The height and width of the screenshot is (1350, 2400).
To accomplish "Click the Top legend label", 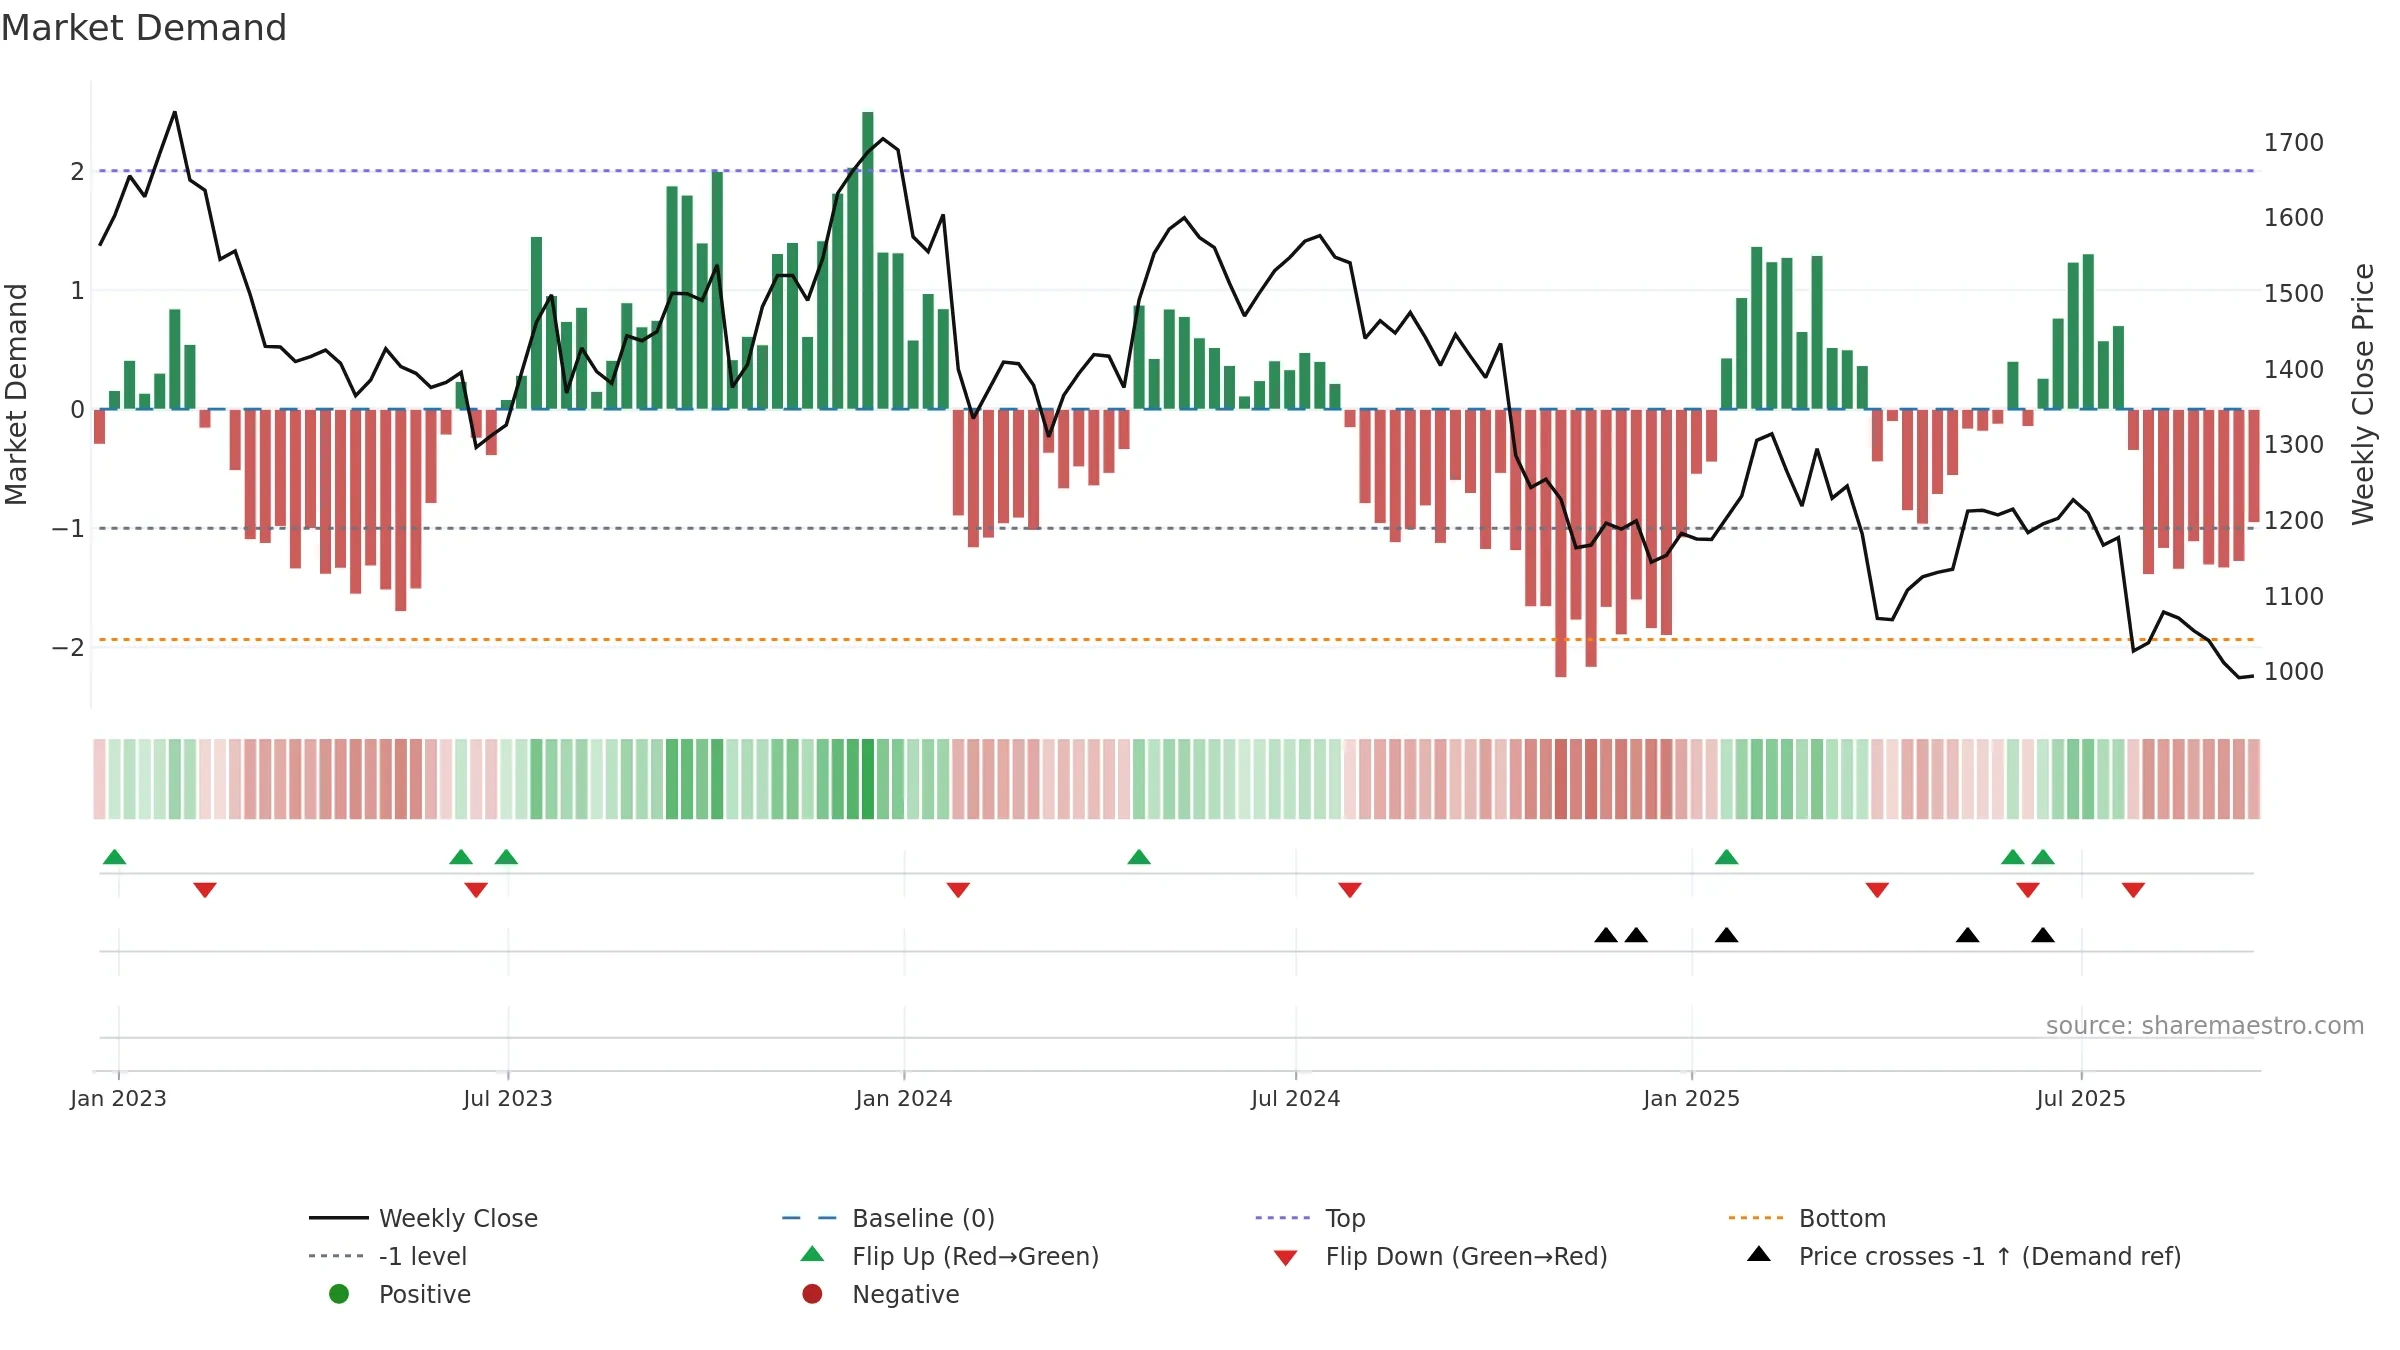I will 1345,1218.
